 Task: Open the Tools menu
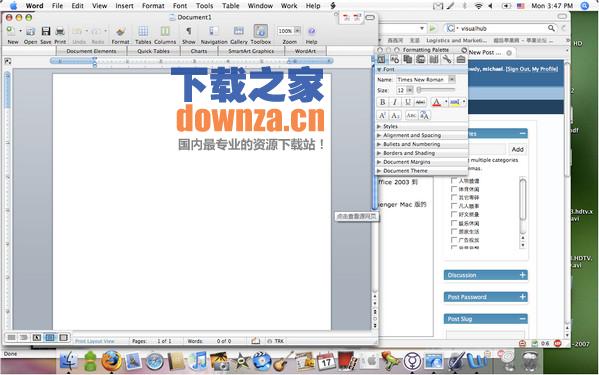pos(204,6)
